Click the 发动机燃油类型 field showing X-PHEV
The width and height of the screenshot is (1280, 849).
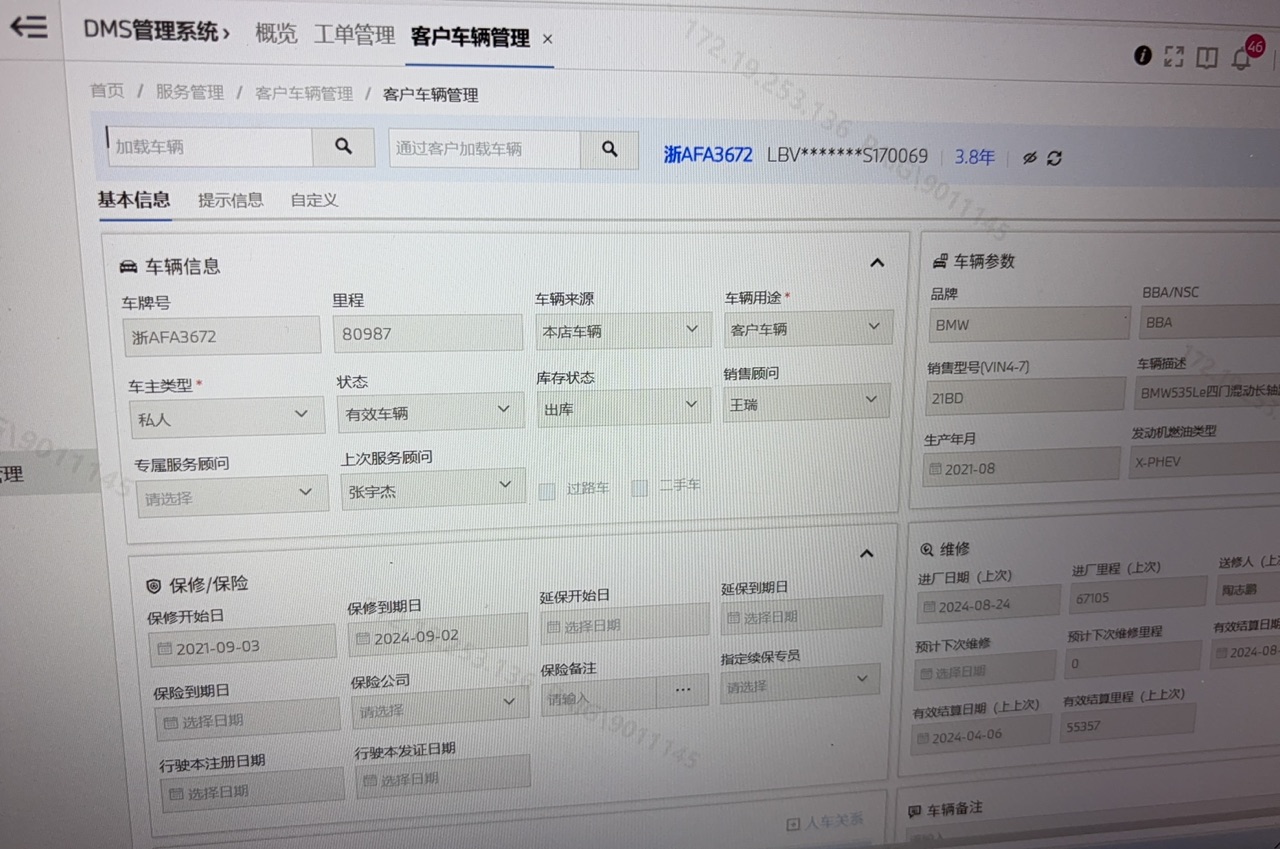click(1205, 462)
